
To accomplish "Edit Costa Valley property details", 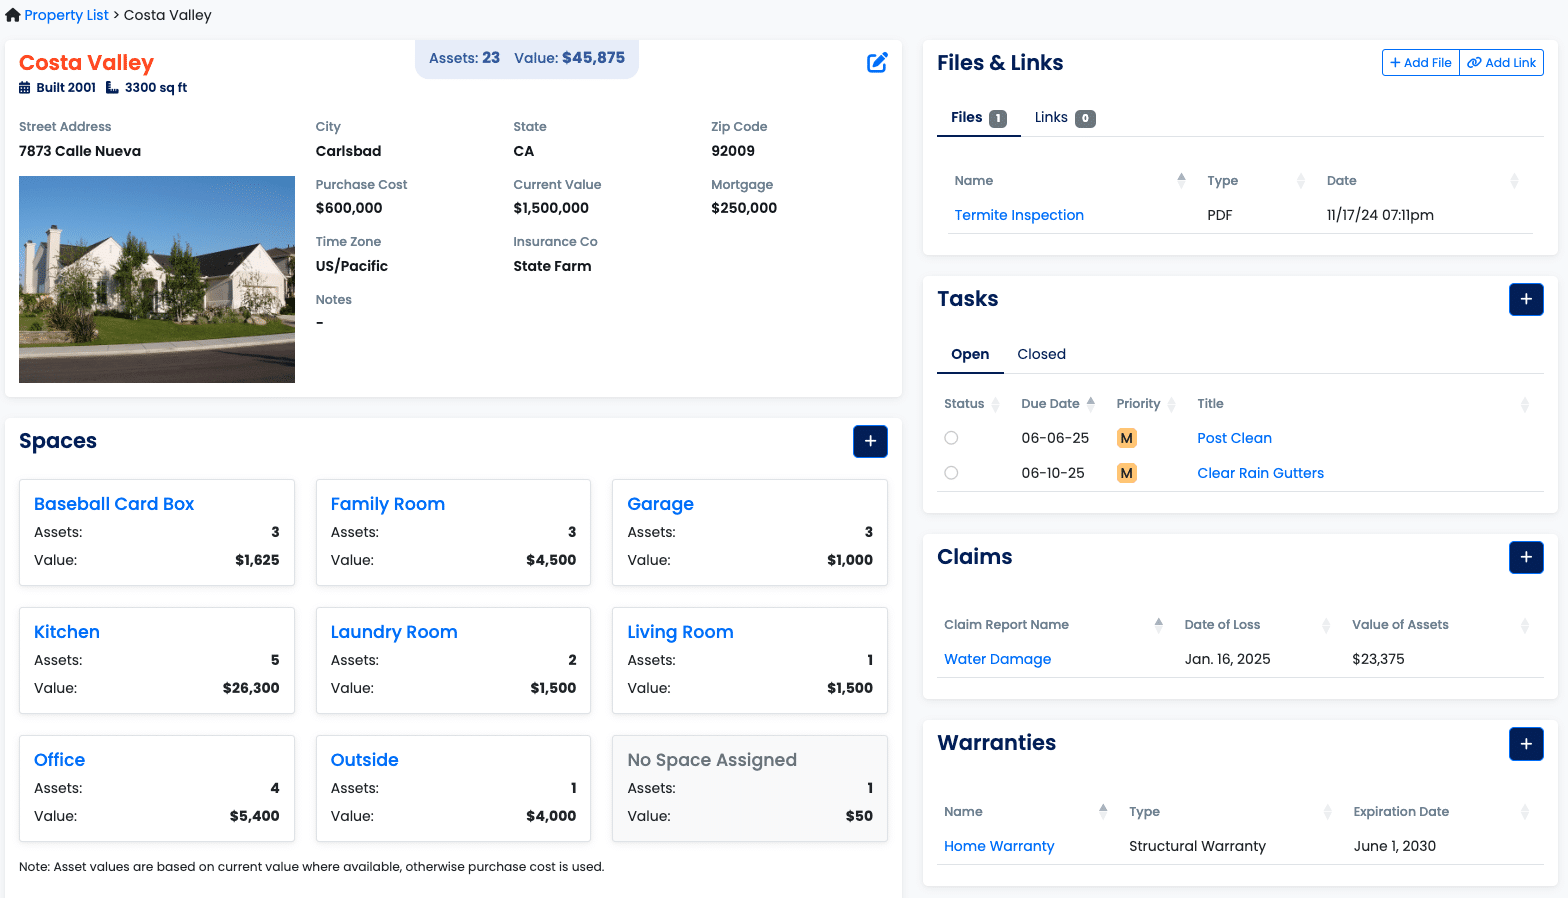I will coord(877,63).
